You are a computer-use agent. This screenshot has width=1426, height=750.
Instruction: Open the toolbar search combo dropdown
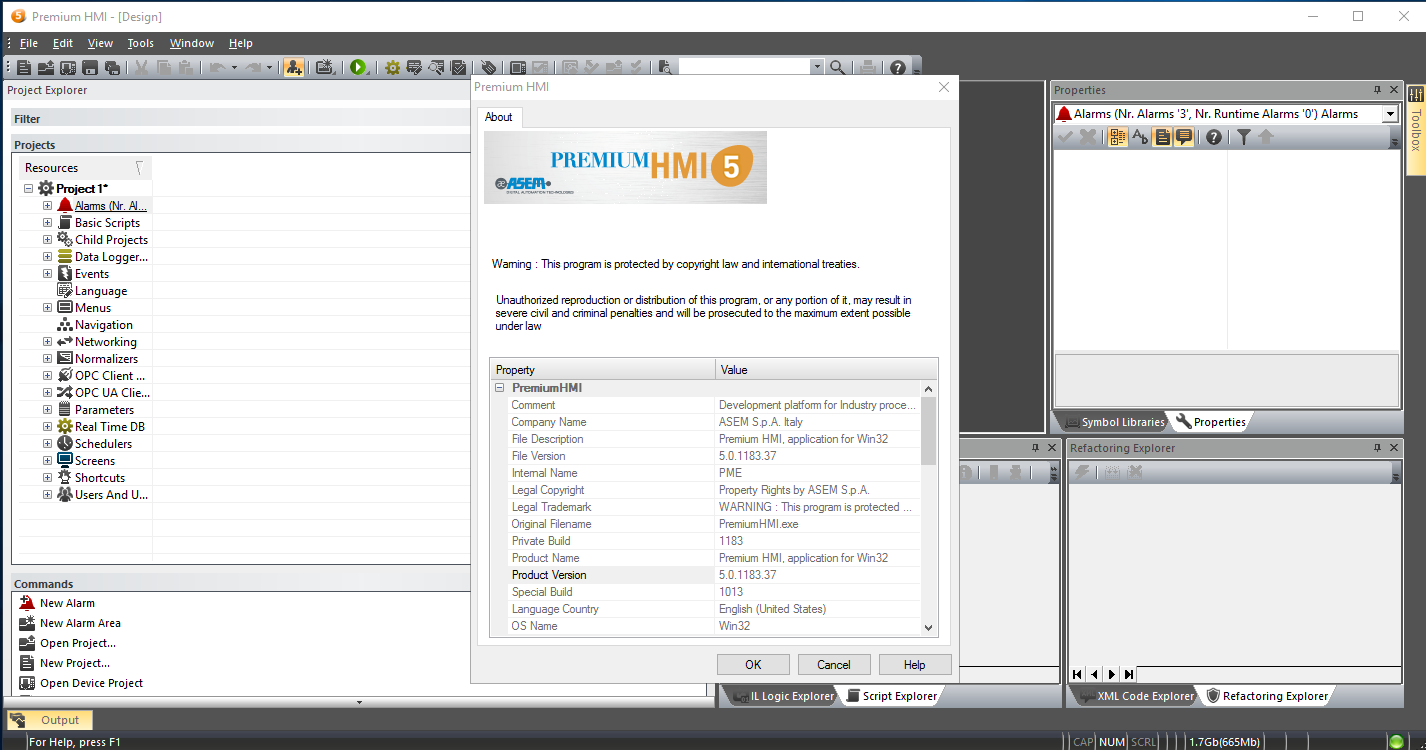[x=817, y=67]
